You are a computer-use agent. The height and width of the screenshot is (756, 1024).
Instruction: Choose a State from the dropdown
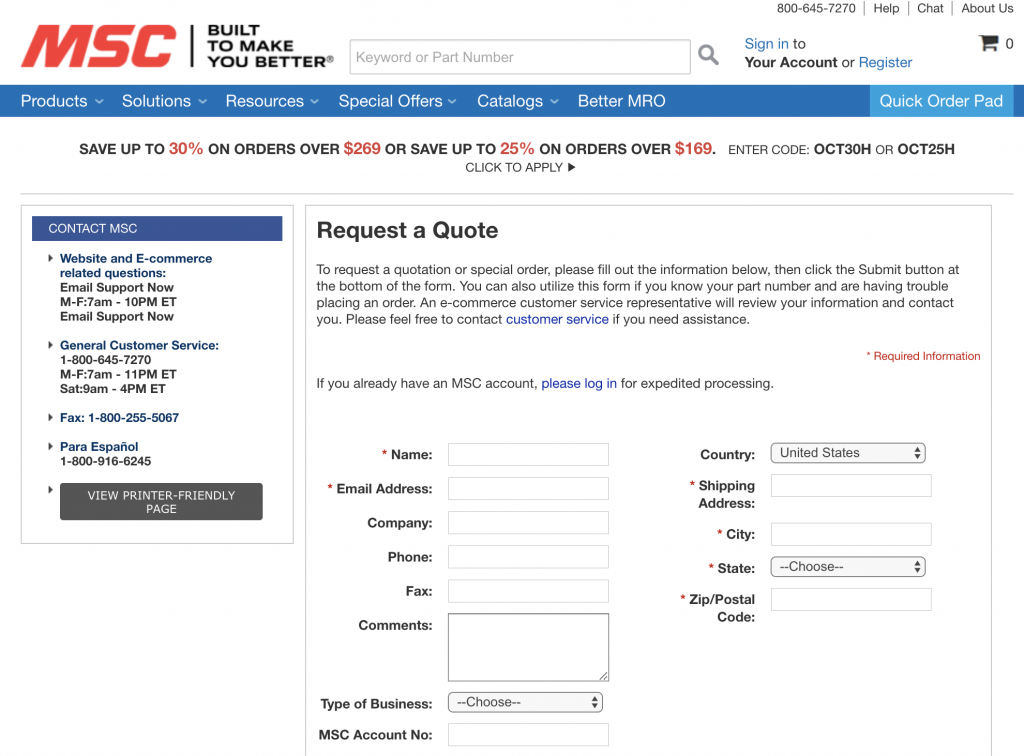pos(848,567)
